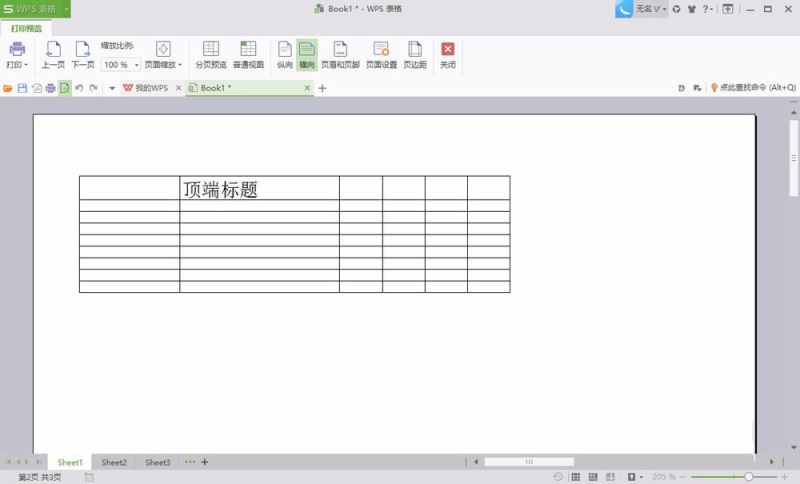Show more sheets via green dots

[190, 462]
